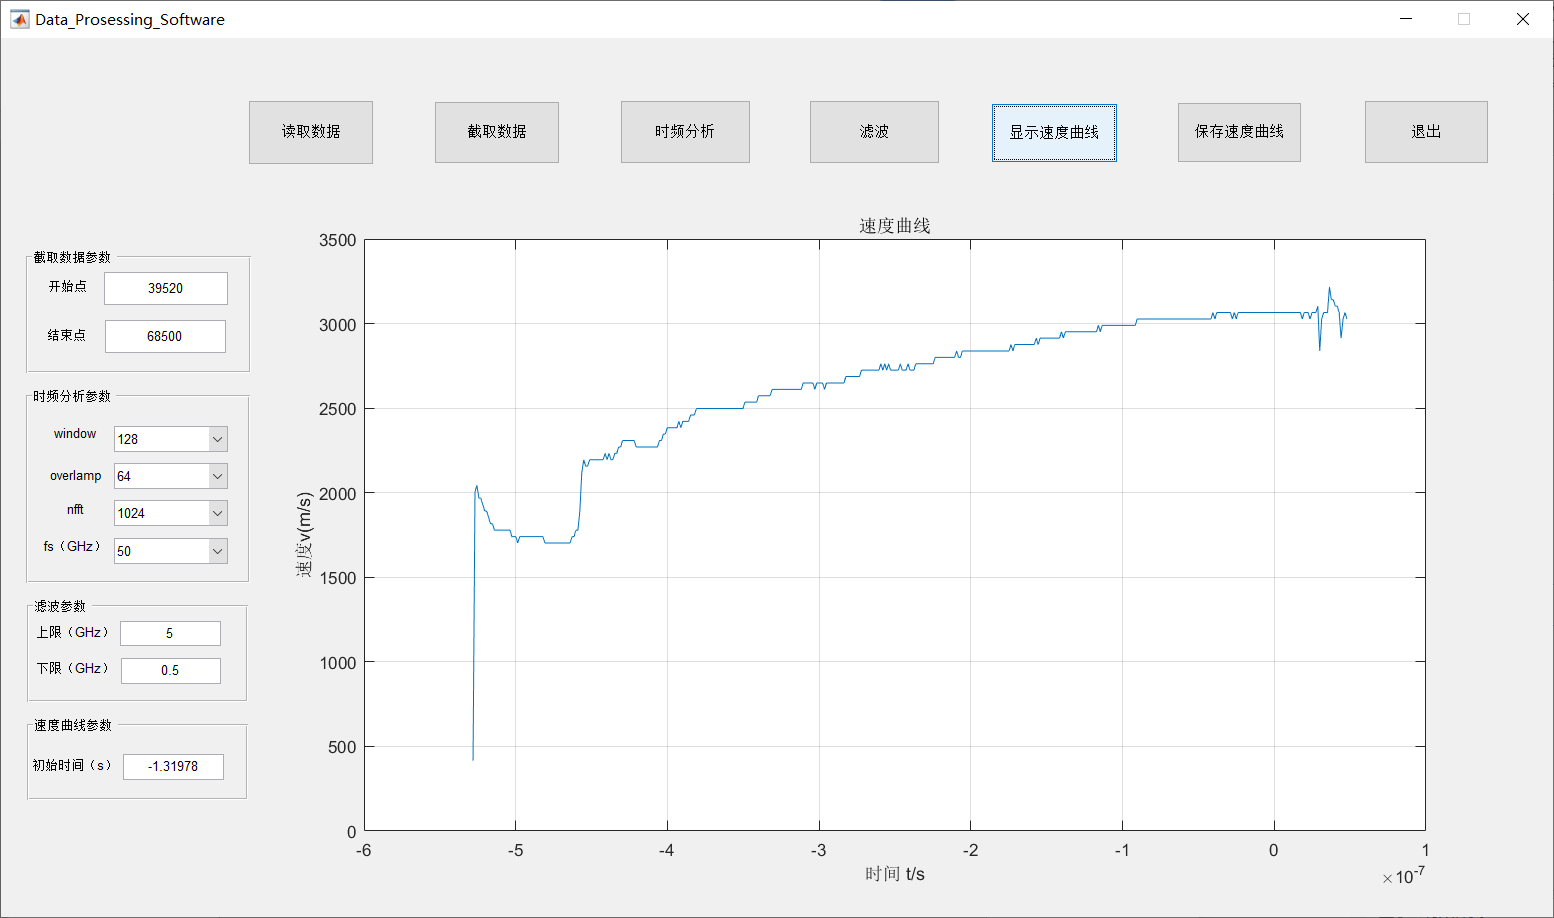Focus the 结束点 field with 68500

point(165,336)
